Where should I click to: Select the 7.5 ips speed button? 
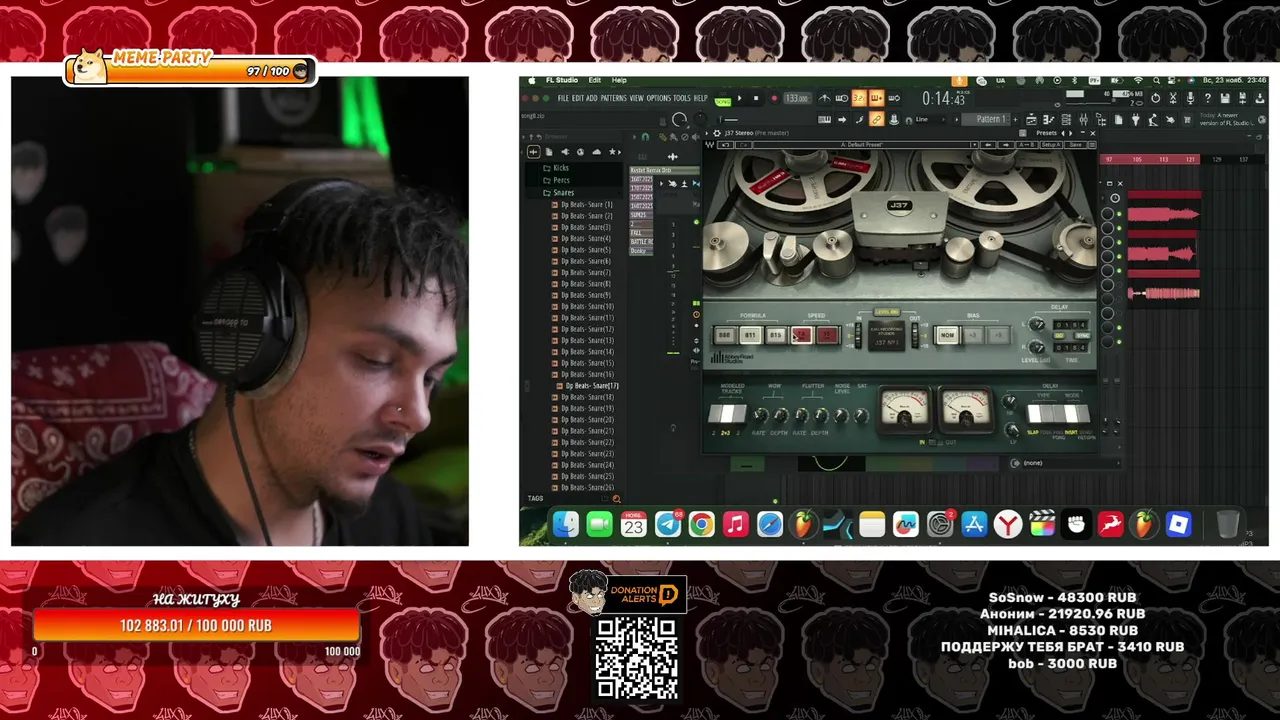[x=801, y=336]
